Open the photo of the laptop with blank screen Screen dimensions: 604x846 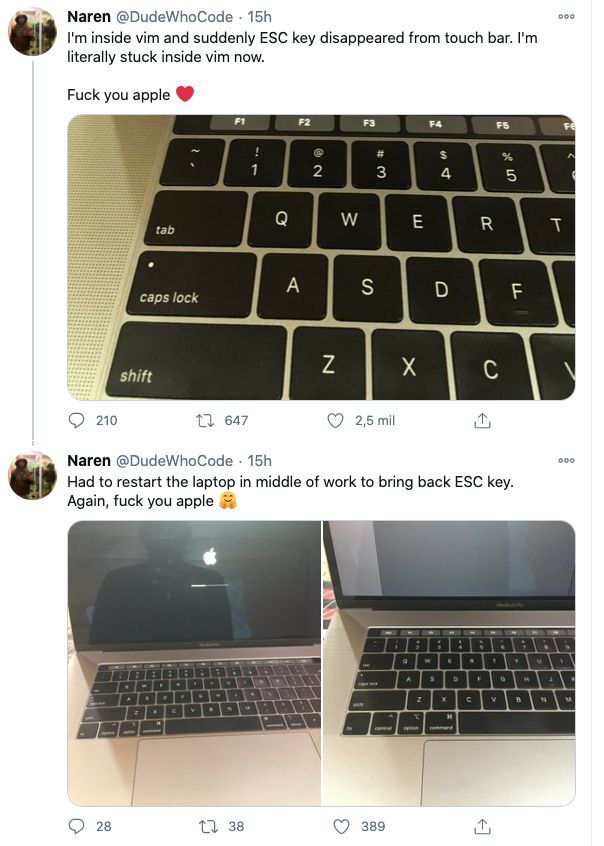click(x=449, y=663)
